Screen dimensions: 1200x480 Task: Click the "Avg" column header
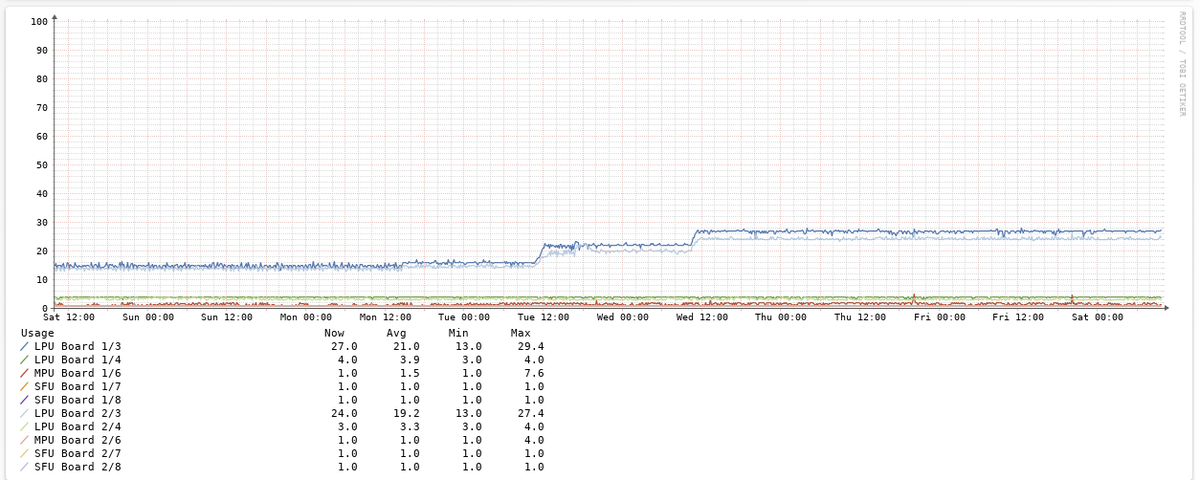(x=396, y=332)
